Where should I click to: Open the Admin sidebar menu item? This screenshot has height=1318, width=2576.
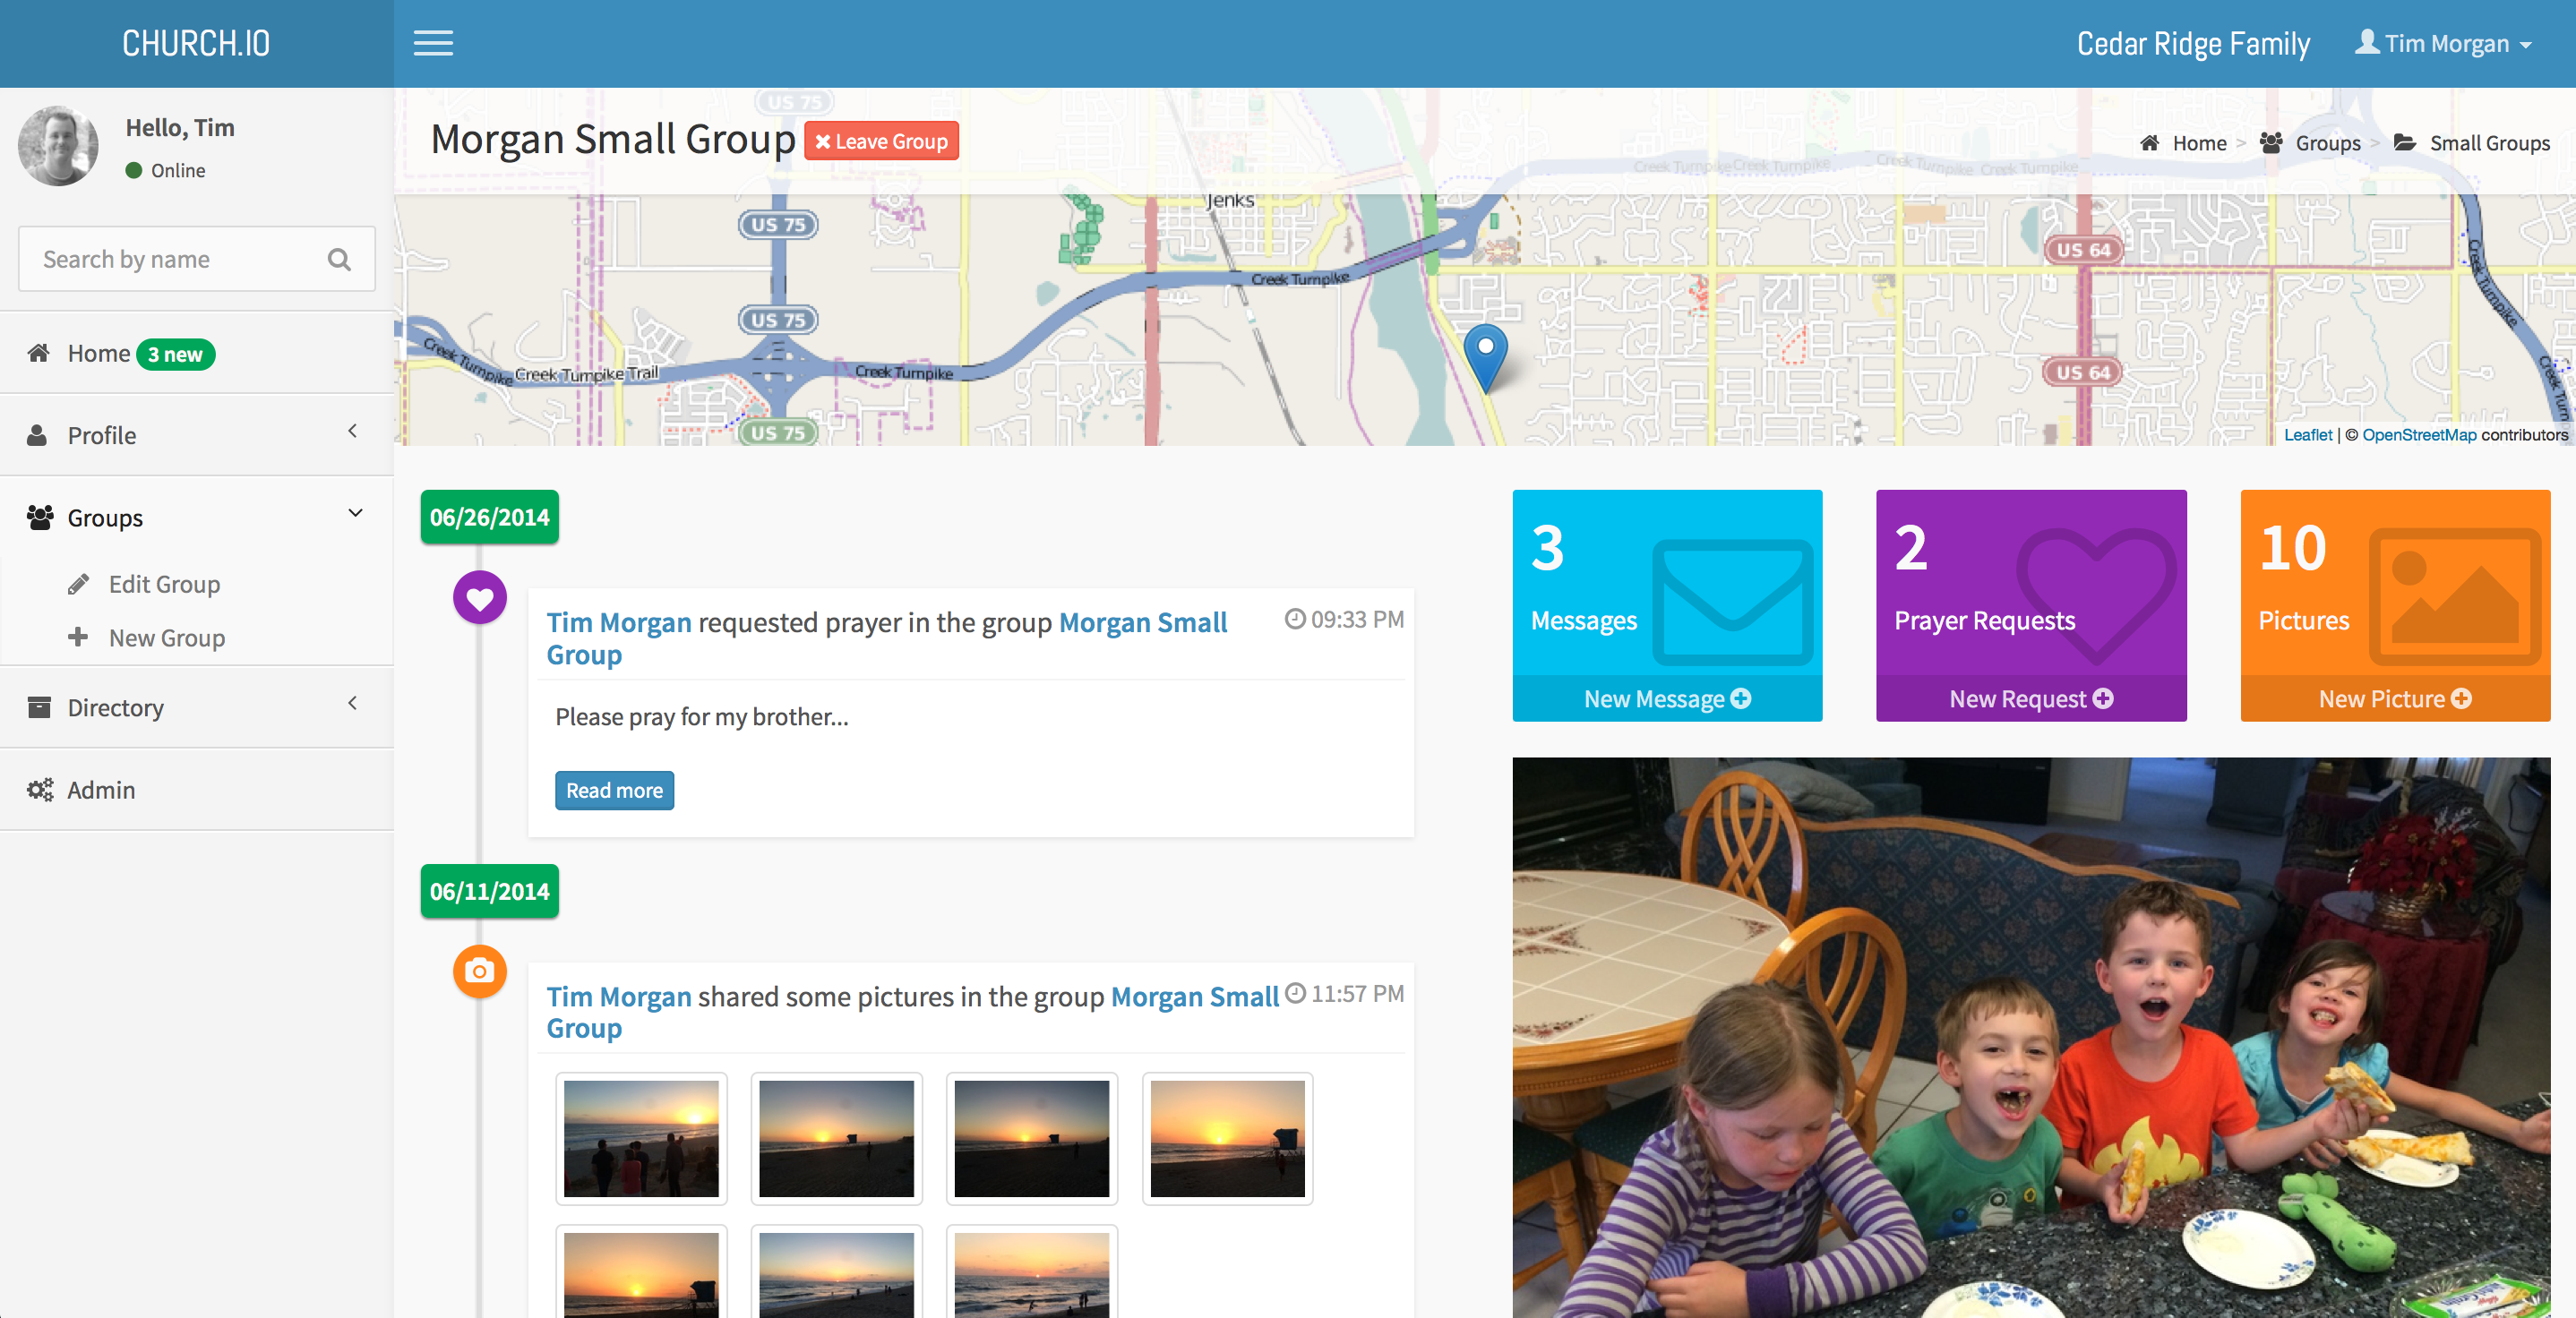[100, 790]
